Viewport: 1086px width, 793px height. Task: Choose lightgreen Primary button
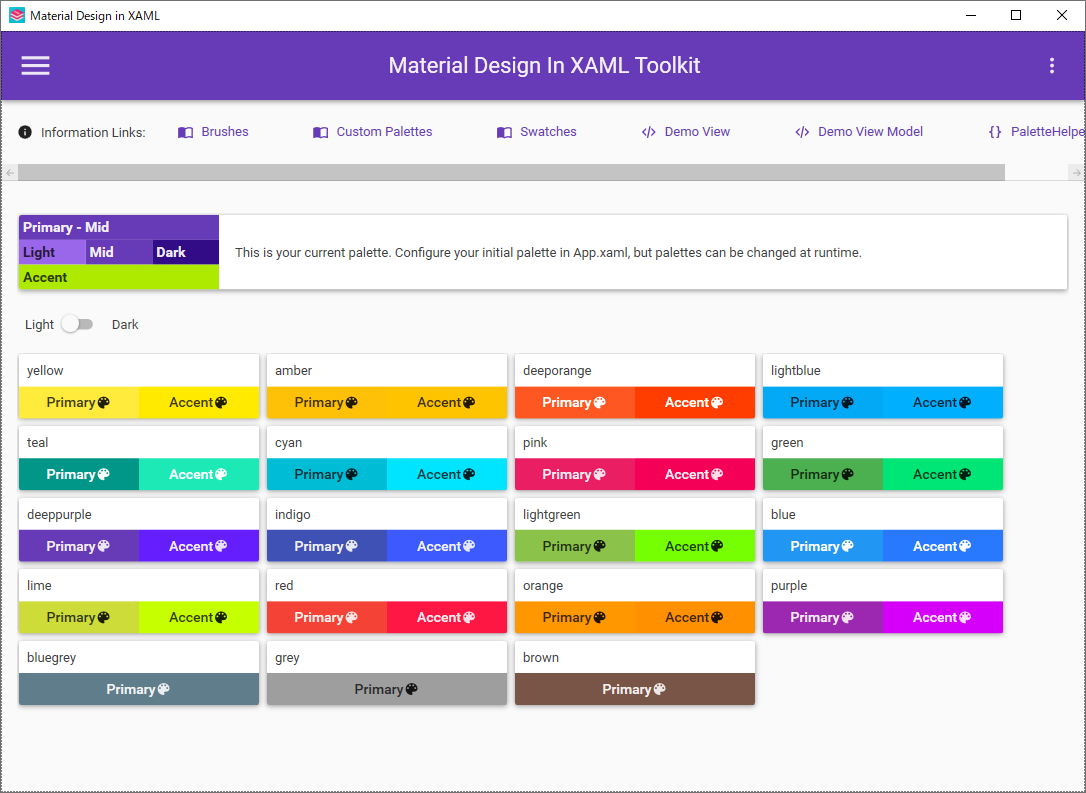[575, 546]
